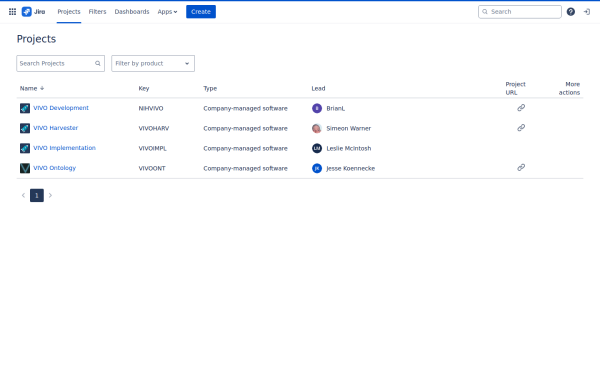Open the VIVO Ontology project link
The width and height of the screenshot is (600, 375).
[x=54, y=168]
